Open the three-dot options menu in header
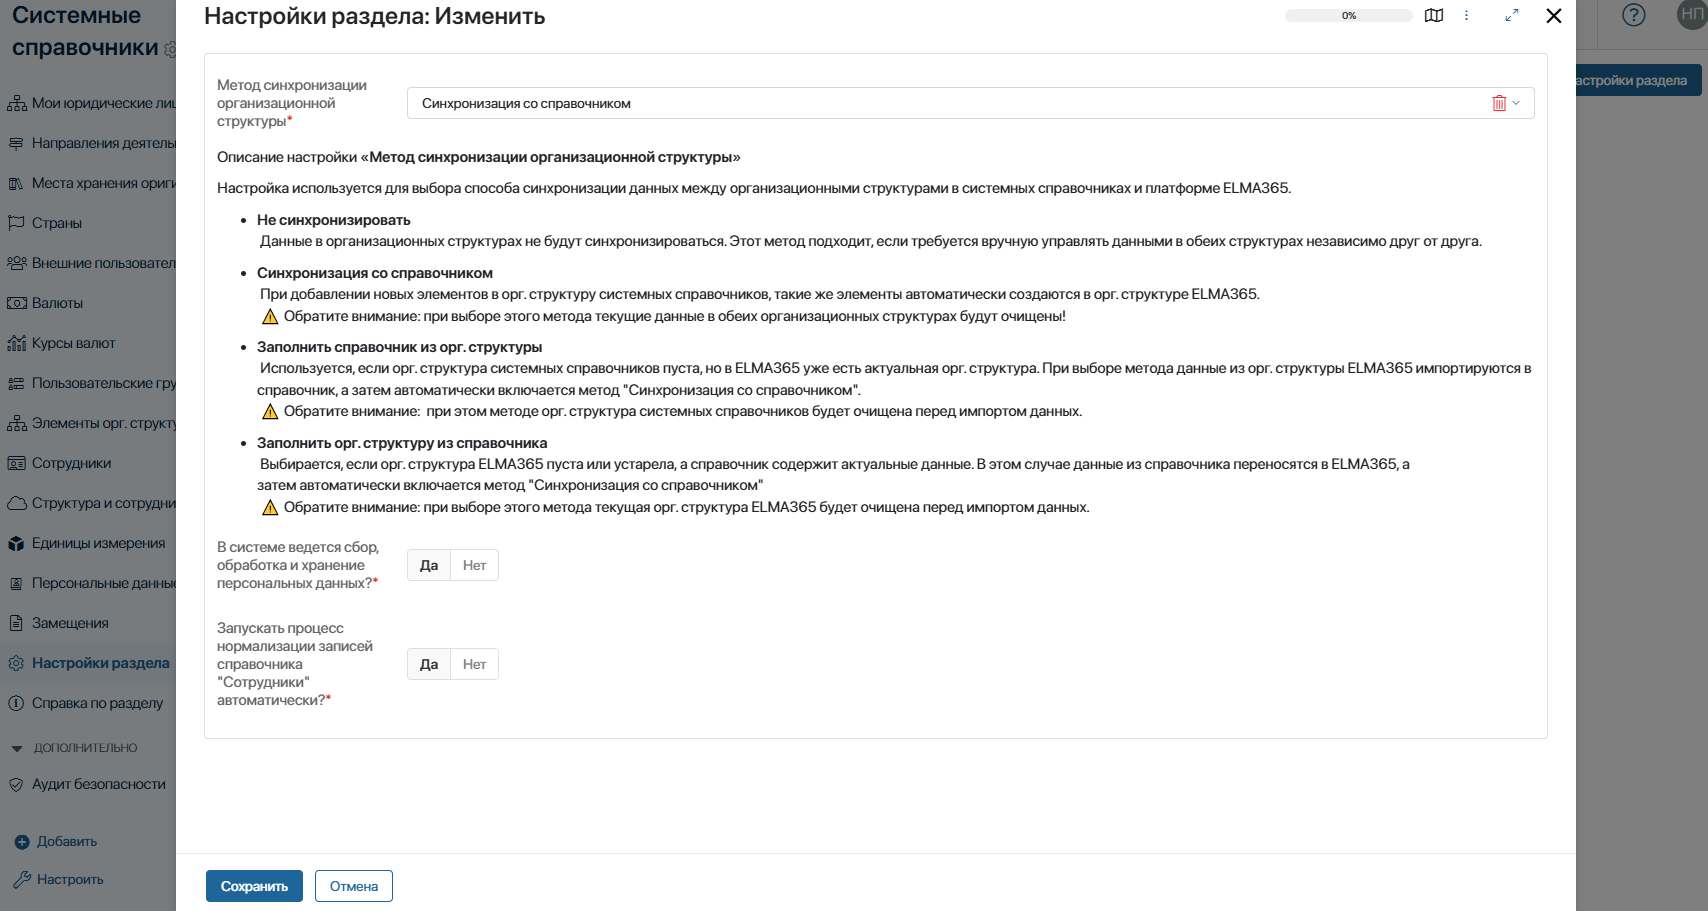Image resolution: width=1708 pixels, height=911 pixels. (x=1467, y=16)
